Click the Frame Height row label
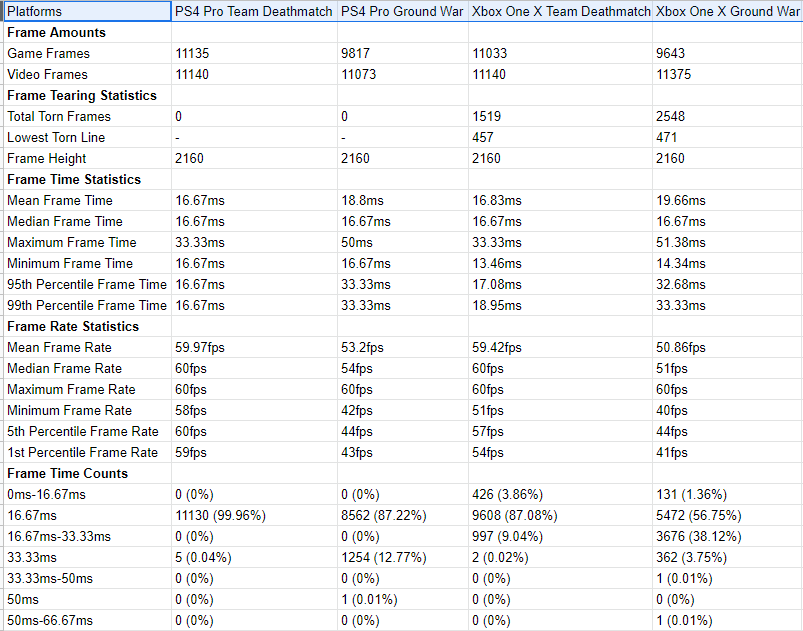803x631 pixels. pyautogui.click(x=47, y=158)
